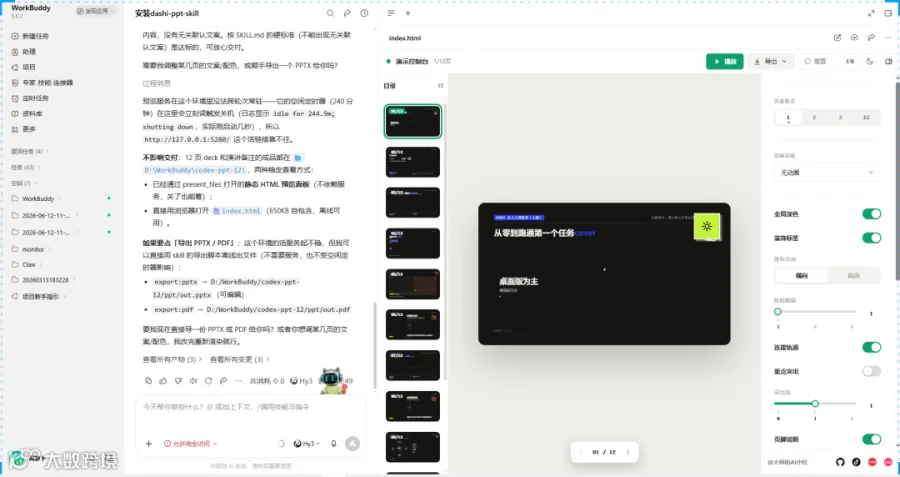Image resolution: width=900 pixels, height=477 pixels.
Task: Click the microphone icon in chat input
Action: coord(333,444)
